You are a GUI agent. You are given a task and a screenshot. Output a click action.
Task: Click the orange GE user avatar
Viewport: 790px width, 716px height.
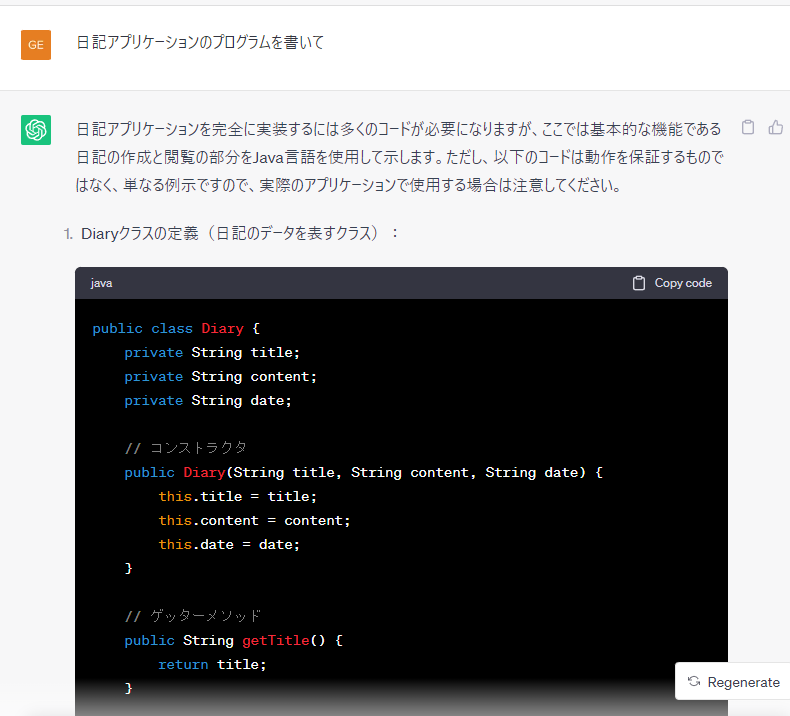click(36, 44)
